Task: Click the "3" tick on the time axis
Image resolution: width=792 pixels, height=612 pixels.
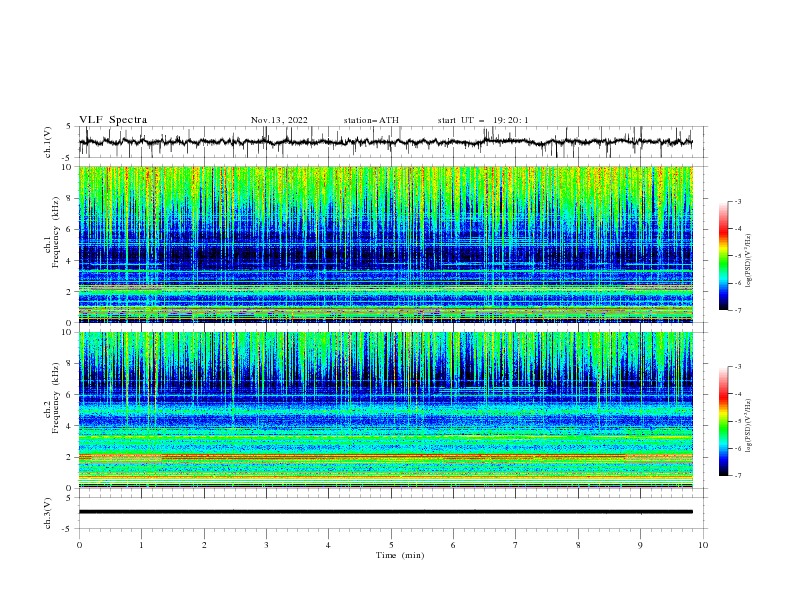Action: [x=266, y=545]
